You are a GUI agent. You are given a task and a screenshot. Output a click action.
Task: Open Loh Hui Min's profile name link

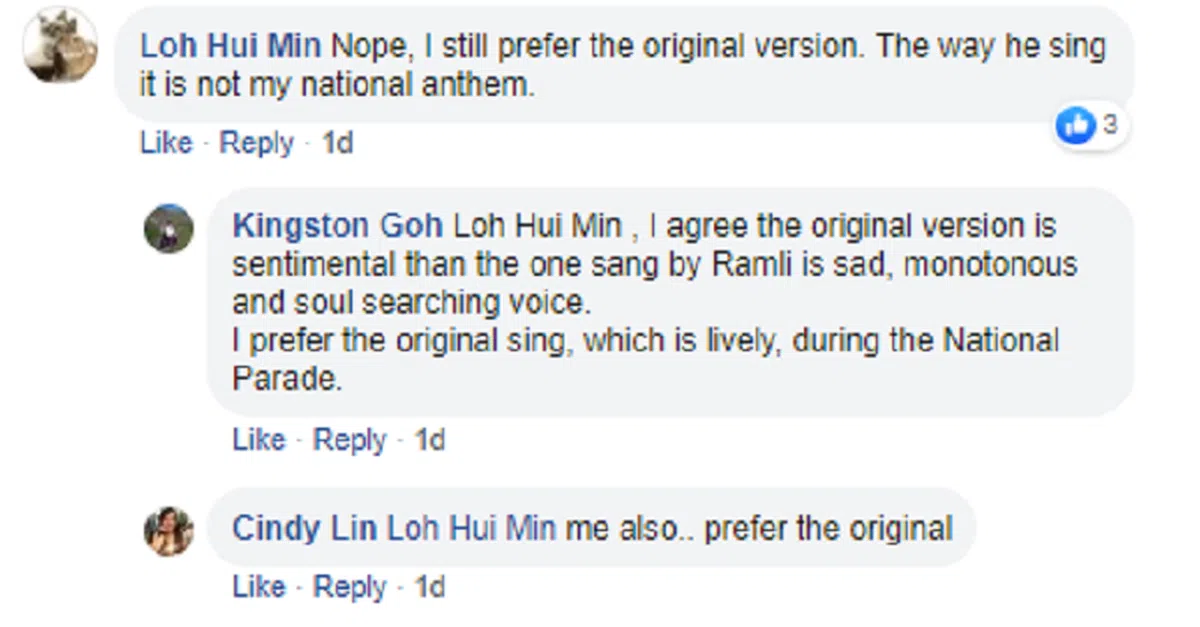pos(232,46)
